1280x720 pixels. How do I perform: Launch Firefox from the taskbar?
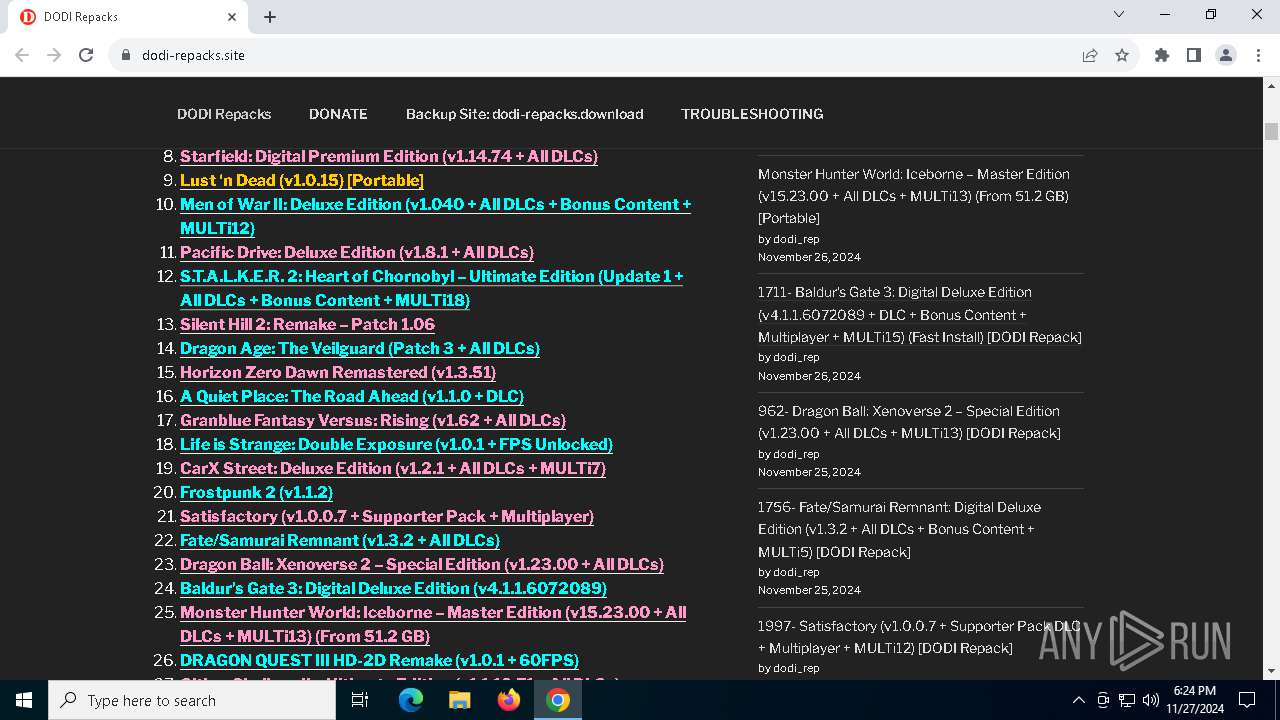tap(509, 700)
